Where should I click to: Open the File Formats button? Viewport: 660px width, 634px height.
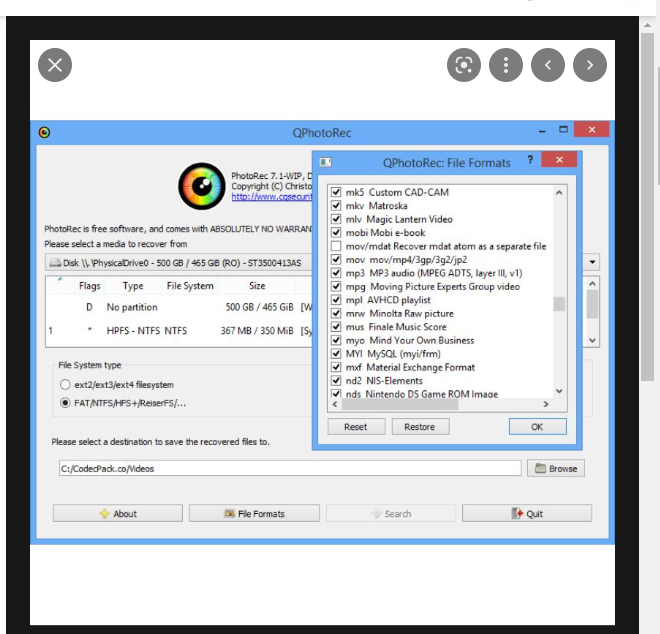[x=254, y=514]
